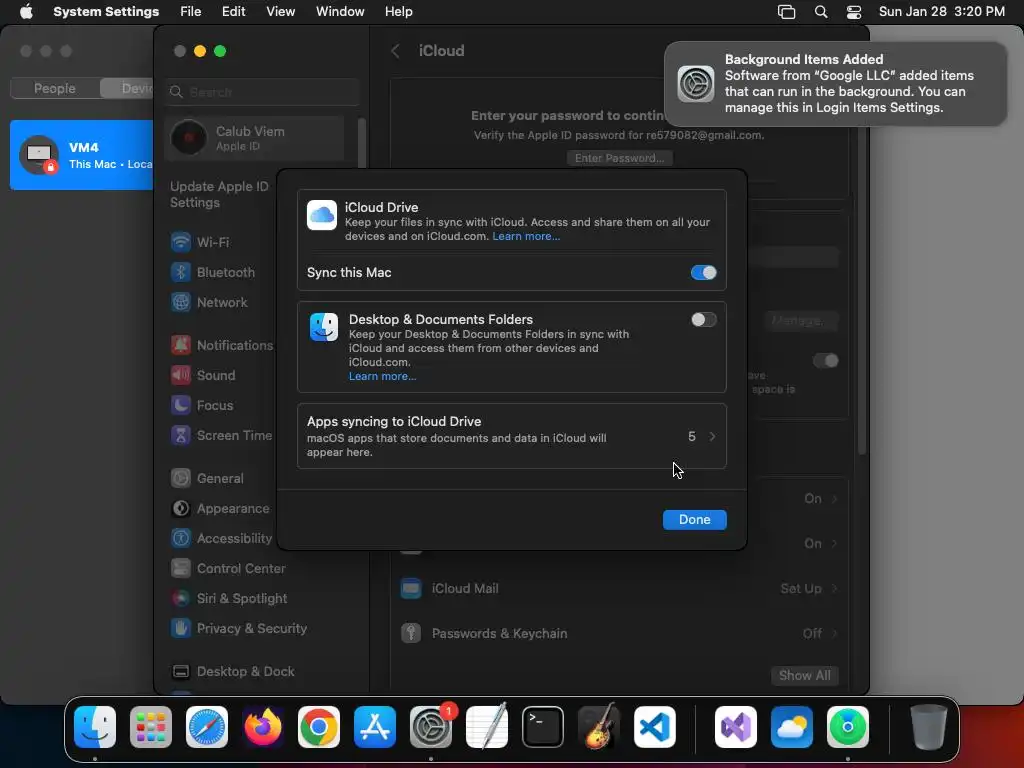Open Google Chrome from the Dock
The width and height of the screenshot is (1024, 768).
[x=319, y=727]
